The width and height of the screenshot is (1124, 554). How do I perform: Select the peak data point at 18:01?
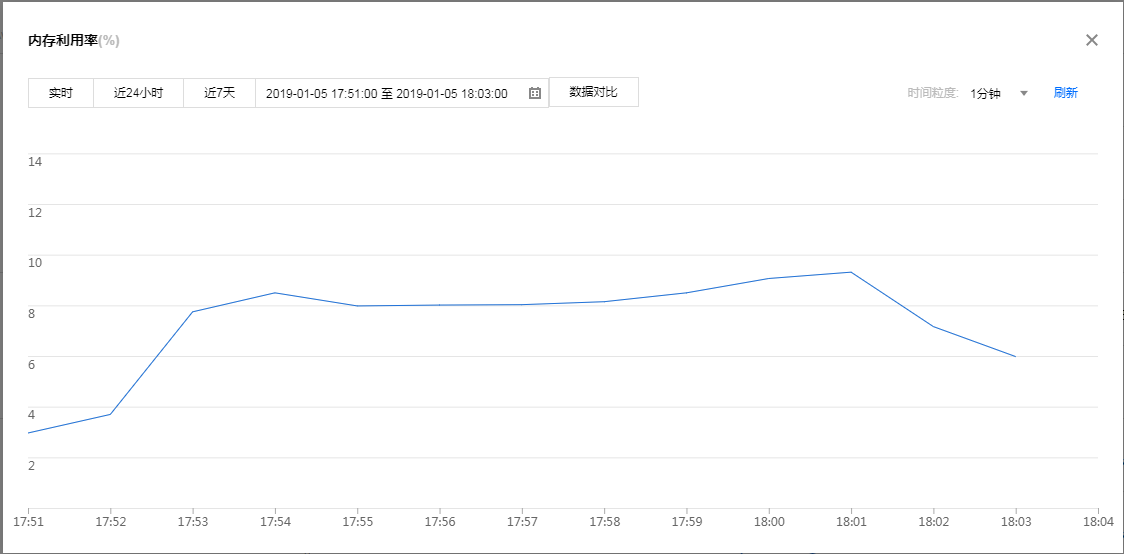(x=850, y=272)
